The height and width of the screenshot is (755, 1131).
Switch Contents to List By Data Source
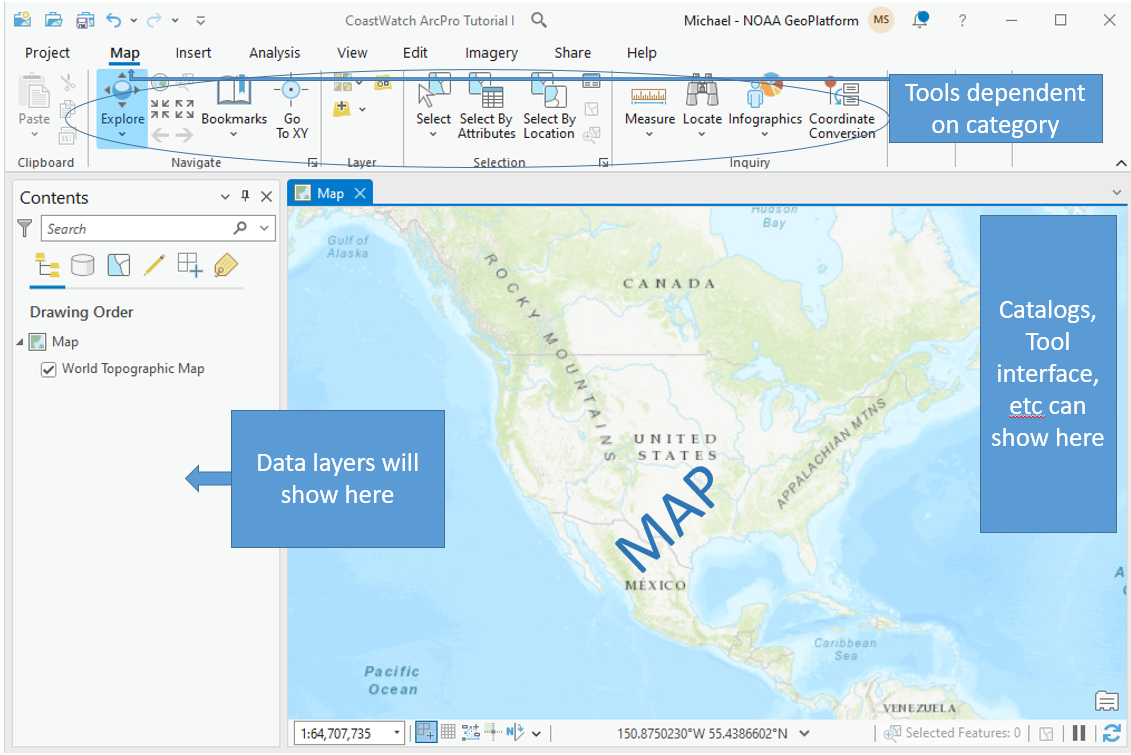click(x=83, y=264)
